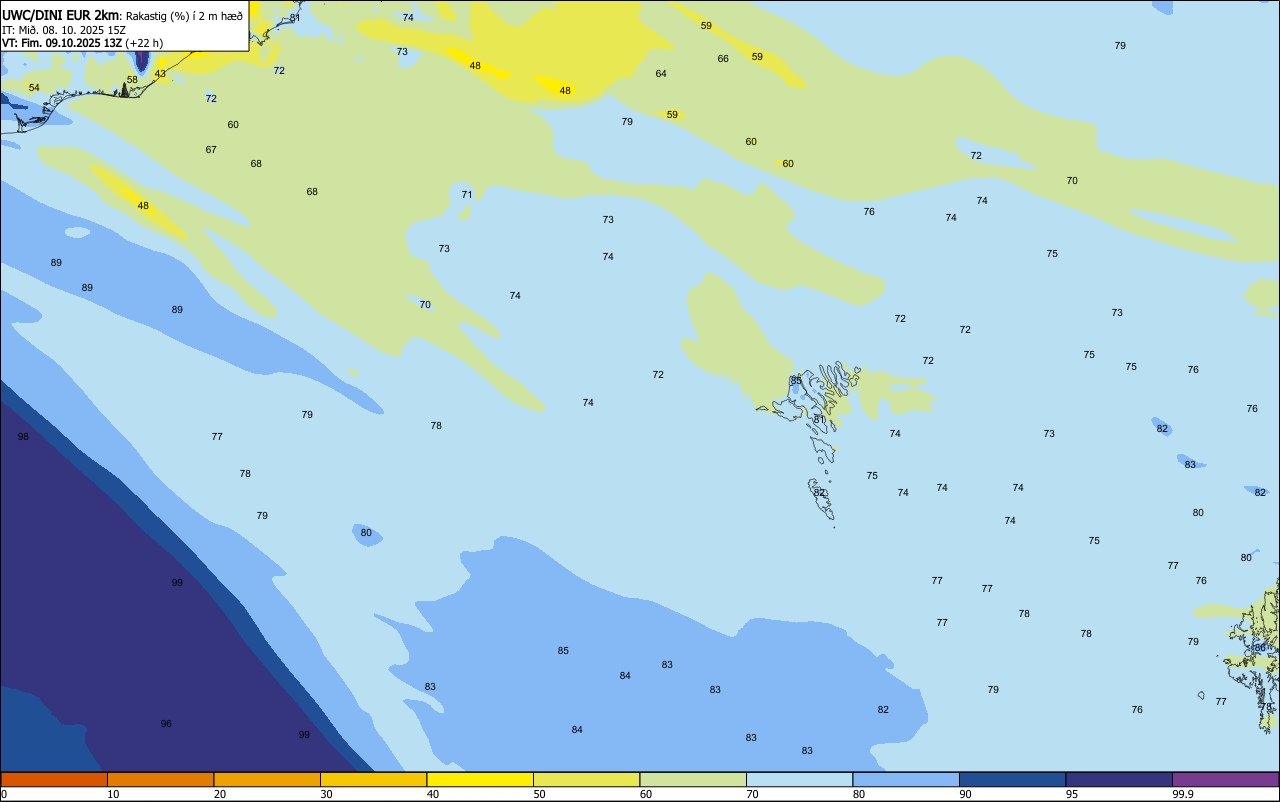Viewport: 1280px width, 802px height.
Task: Click the map value 64
Action: click(x=661, y=74)
